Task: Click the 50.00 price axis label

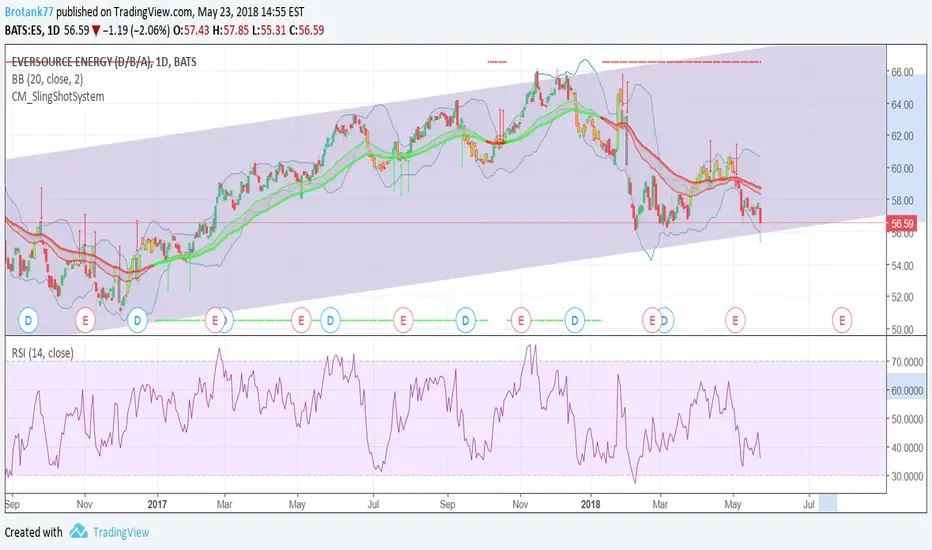Action: tap(902, 329)
